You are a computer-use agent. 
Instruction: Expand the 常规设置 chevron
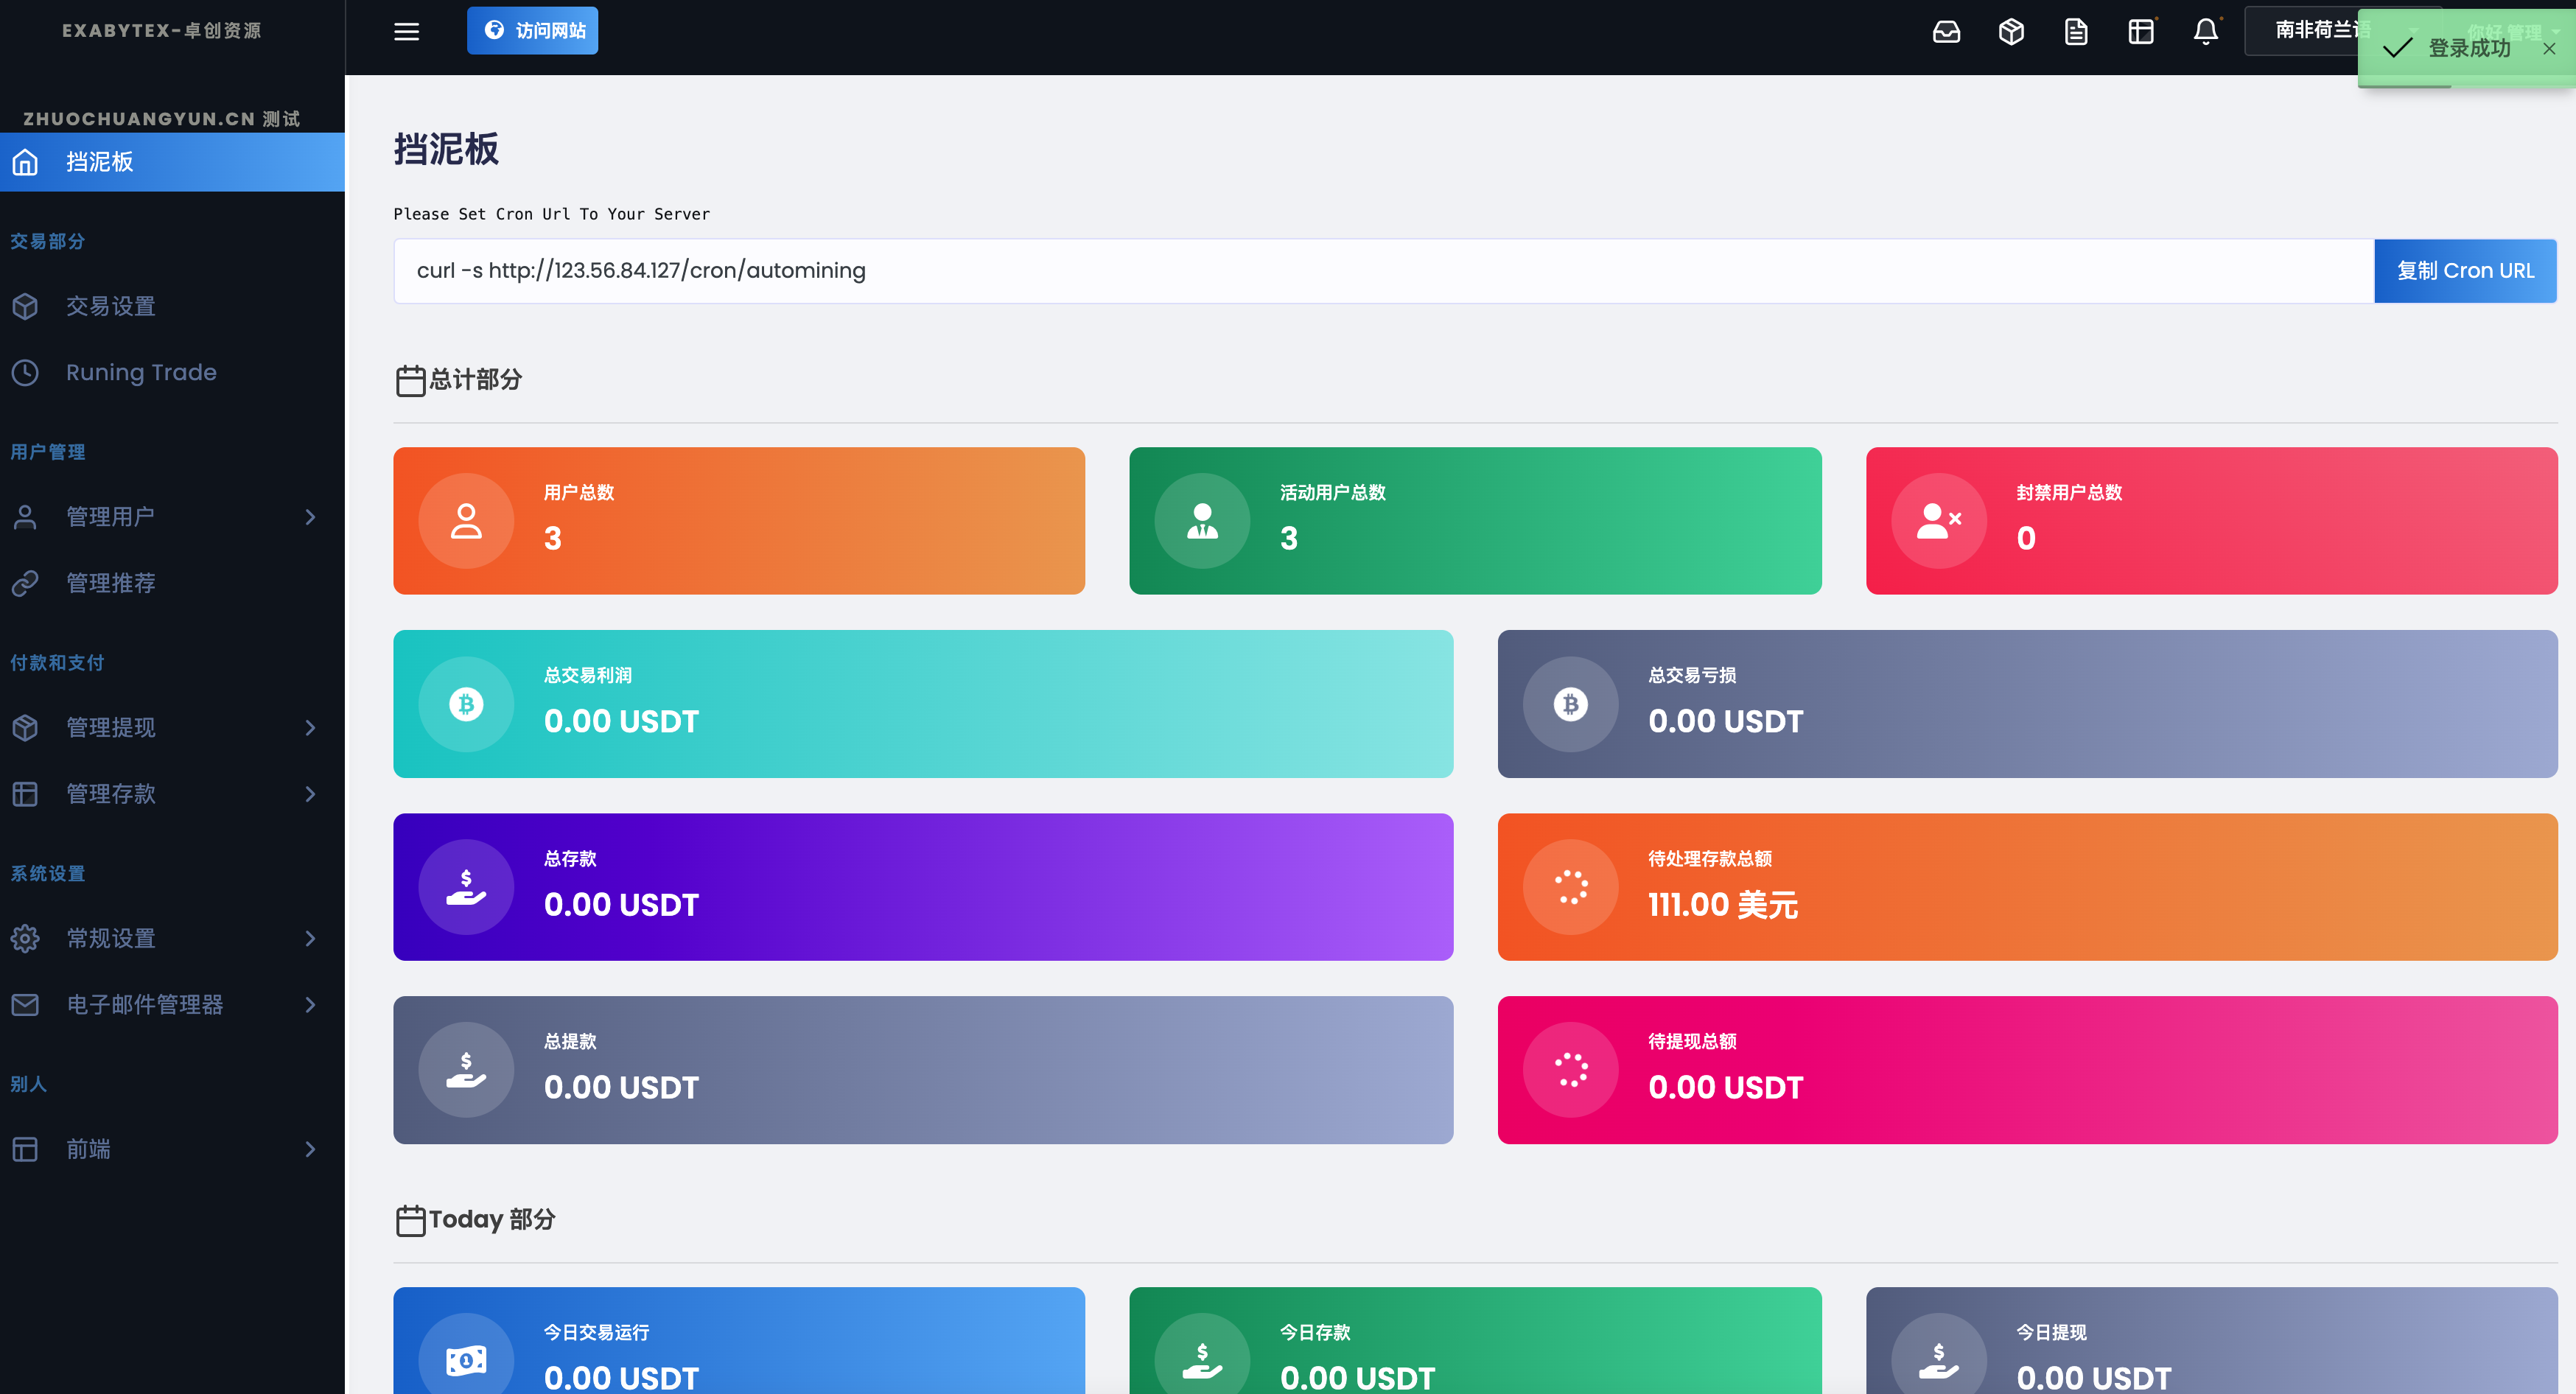pyautogui.click(x=310, y=938)
